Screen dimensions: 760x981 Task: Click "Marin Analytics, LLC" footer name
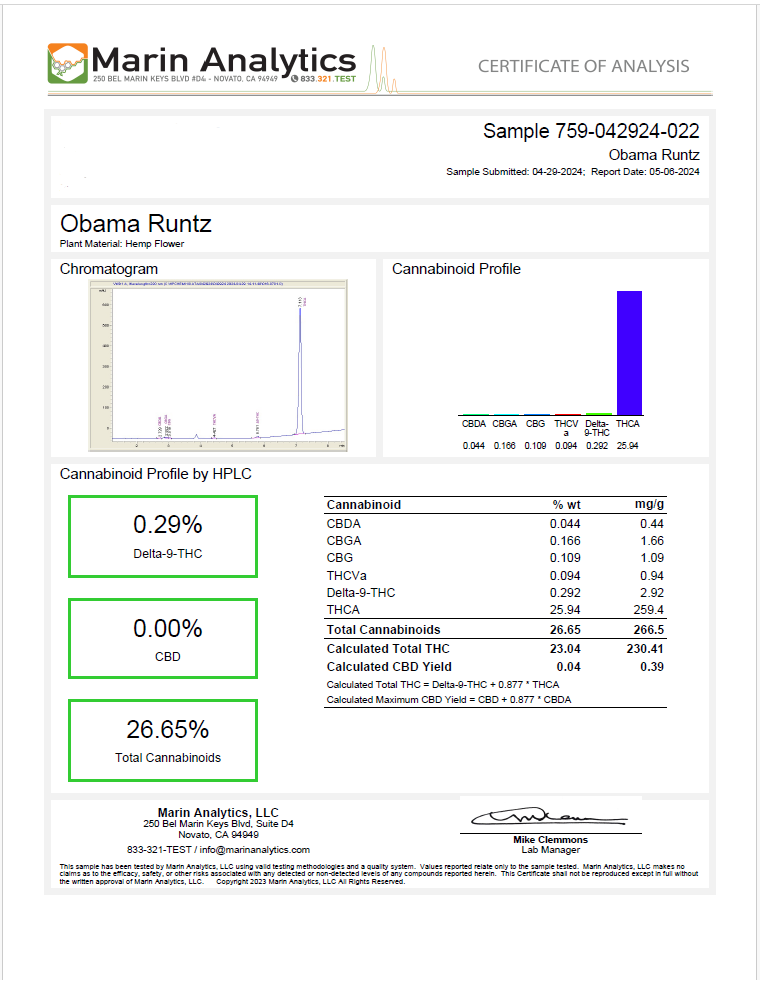[218, 812]
